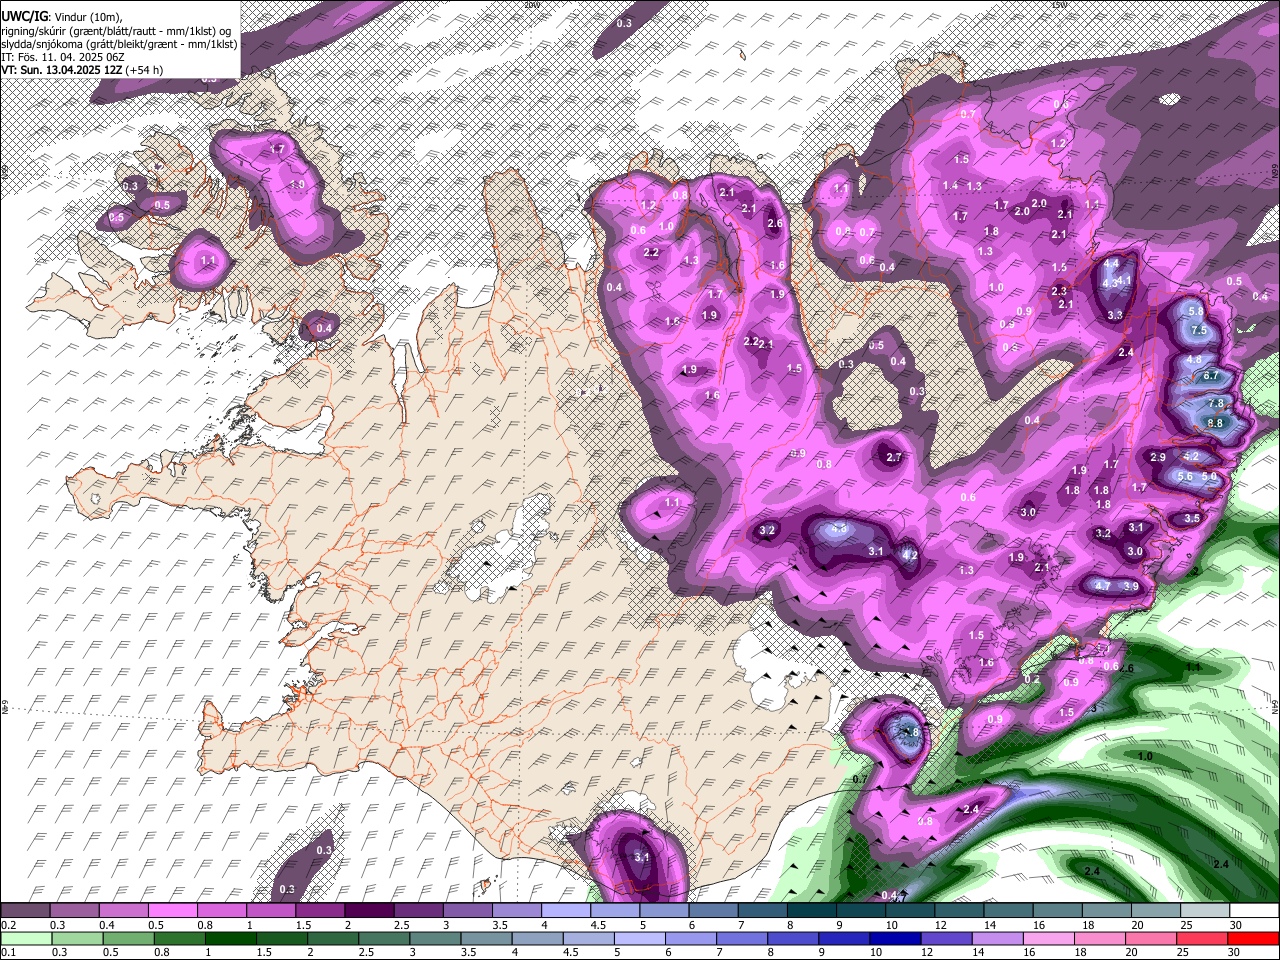Click the dark teal 8–9 swatch, upper legend row
The height and width of the screenshot is (960, 1280).
tap(813, 911)
